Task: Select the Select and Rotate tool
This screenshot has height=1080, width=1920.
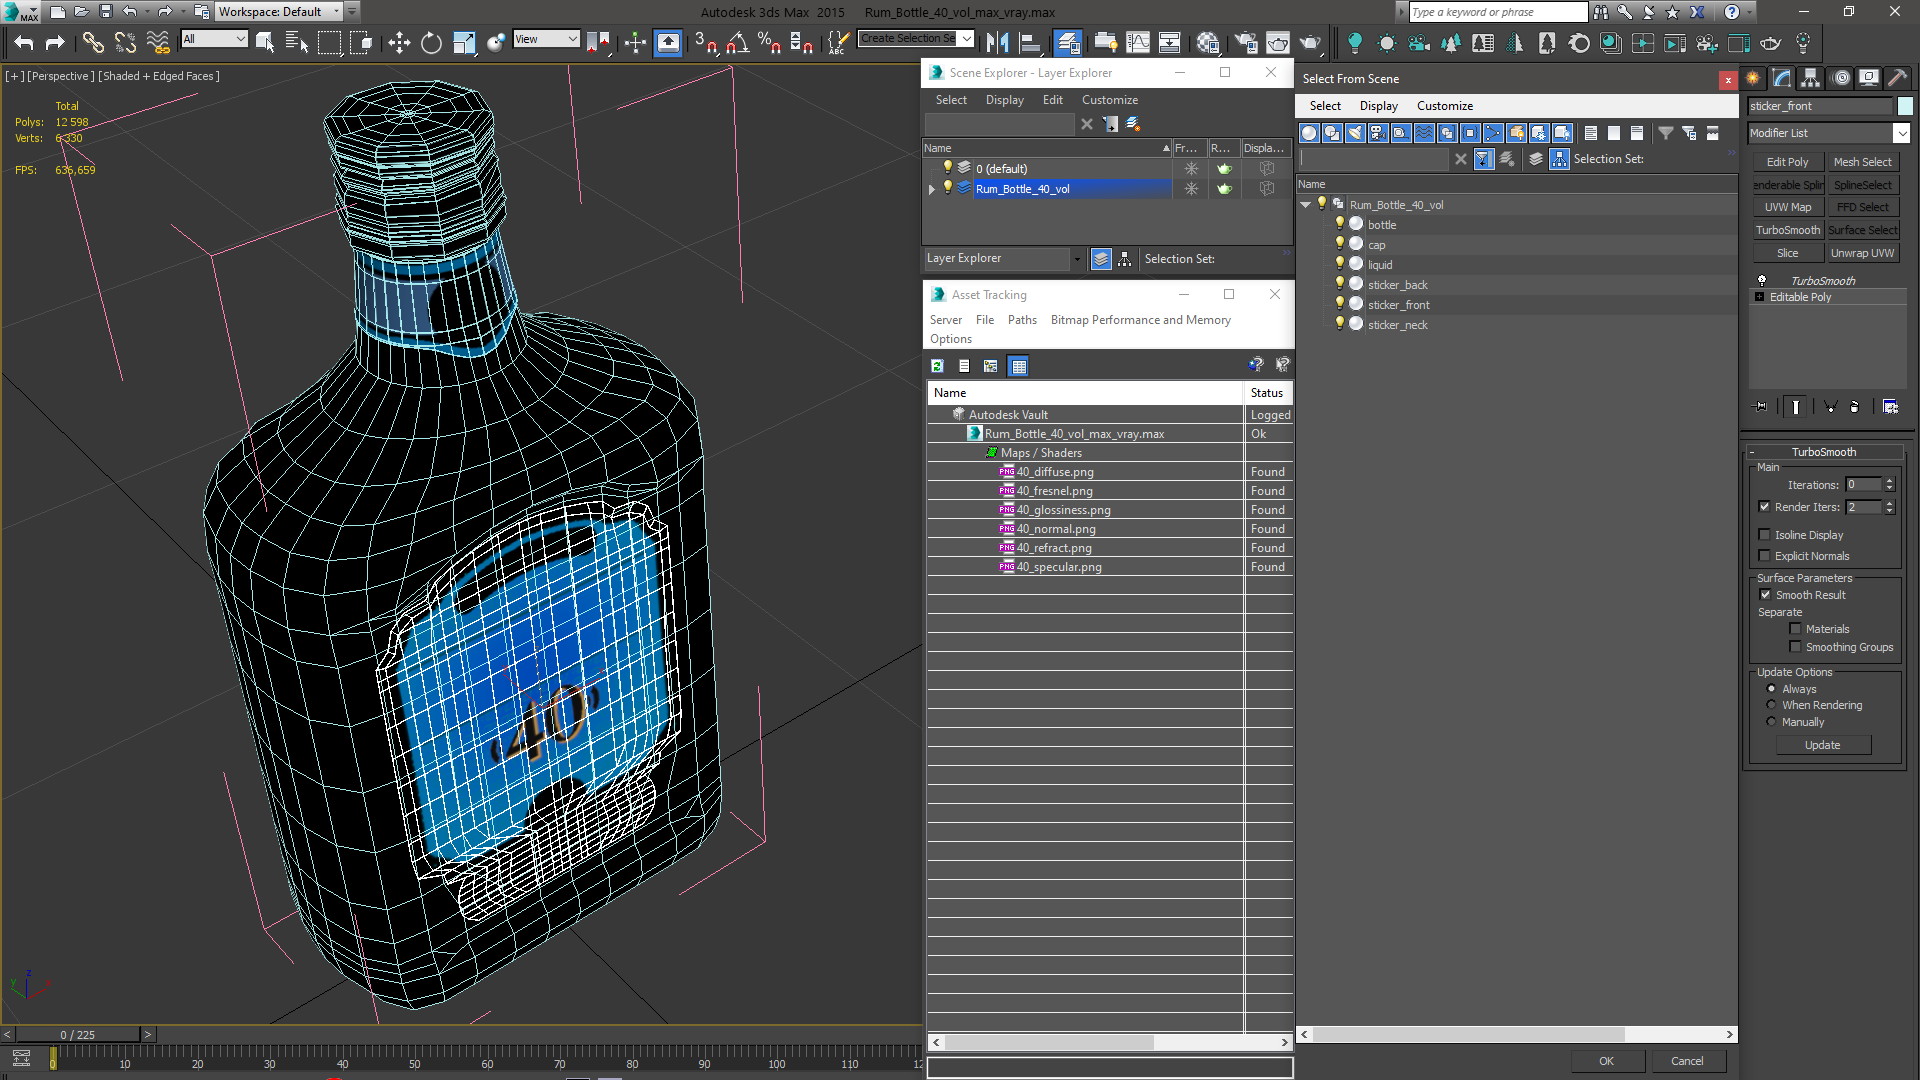Action: coord(431,42)
